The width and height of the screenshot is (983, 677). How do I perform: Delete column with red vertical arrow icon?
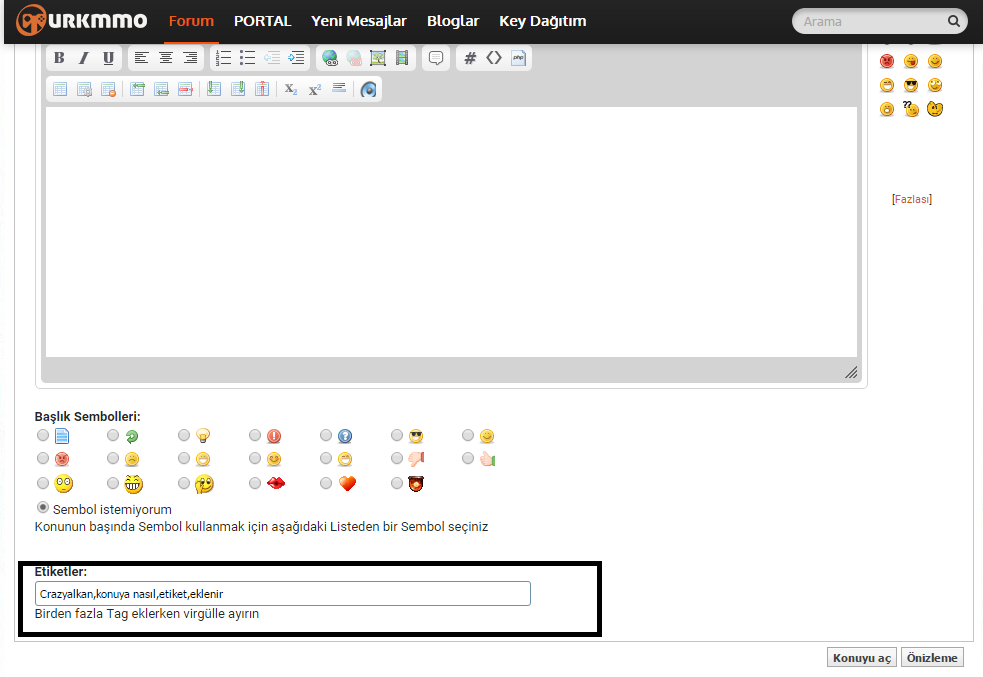pos(262,89)
